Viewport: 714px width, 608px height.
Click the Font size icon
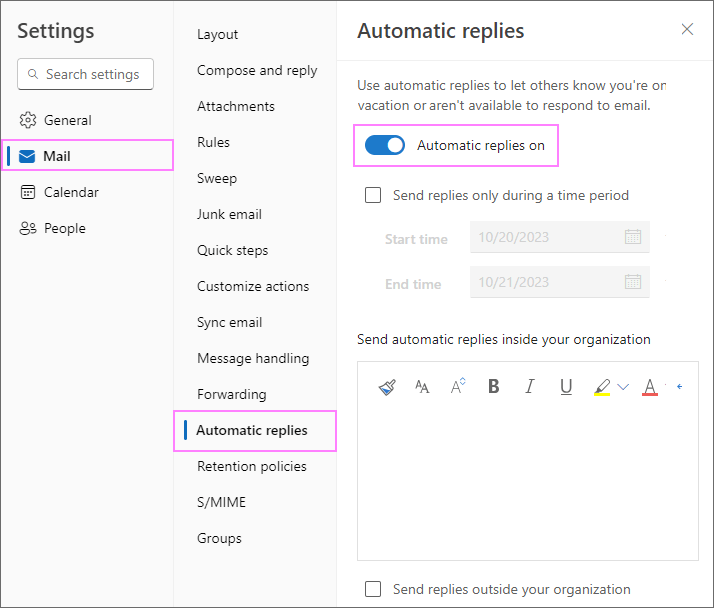pyautogui.click(x=458, y=387)
